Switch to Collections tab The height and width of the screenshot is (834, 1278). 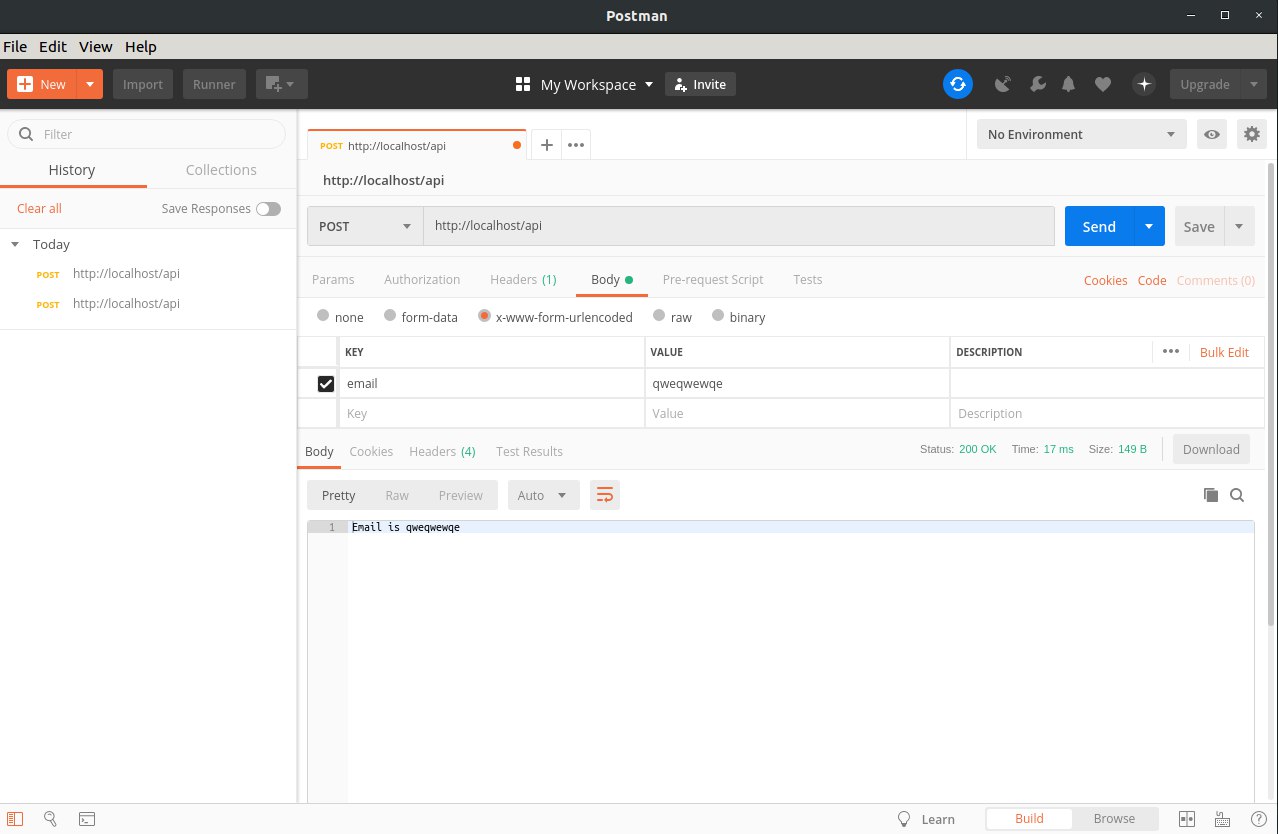(x=221, y=170)
